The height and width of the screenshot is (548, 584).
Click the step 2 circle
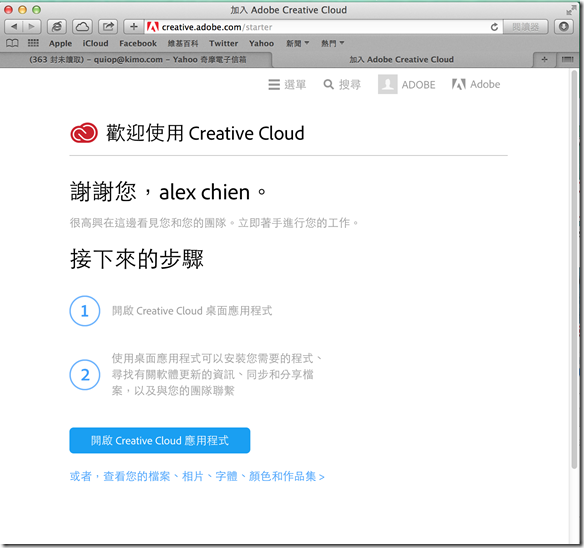click(85, 374)
